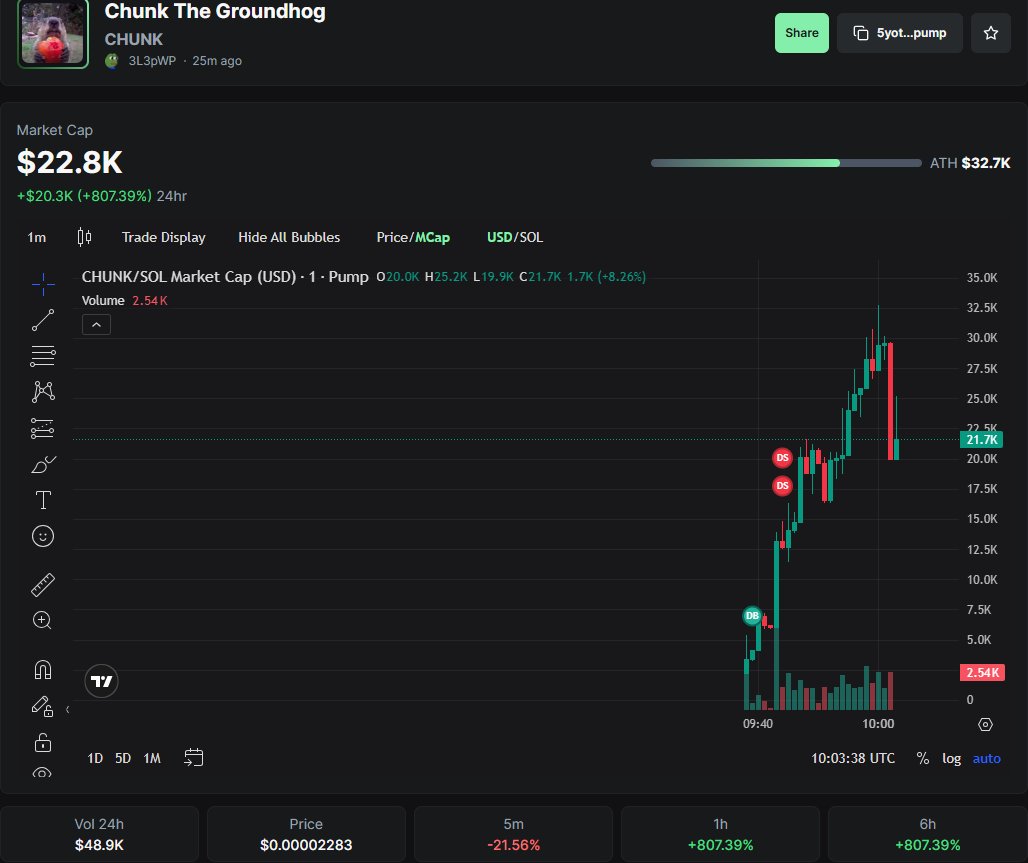Screen dimensions: 1028x863
Task: Click the ATH $32.7K label
Action: pyautogui.click(x=970, y=163)
